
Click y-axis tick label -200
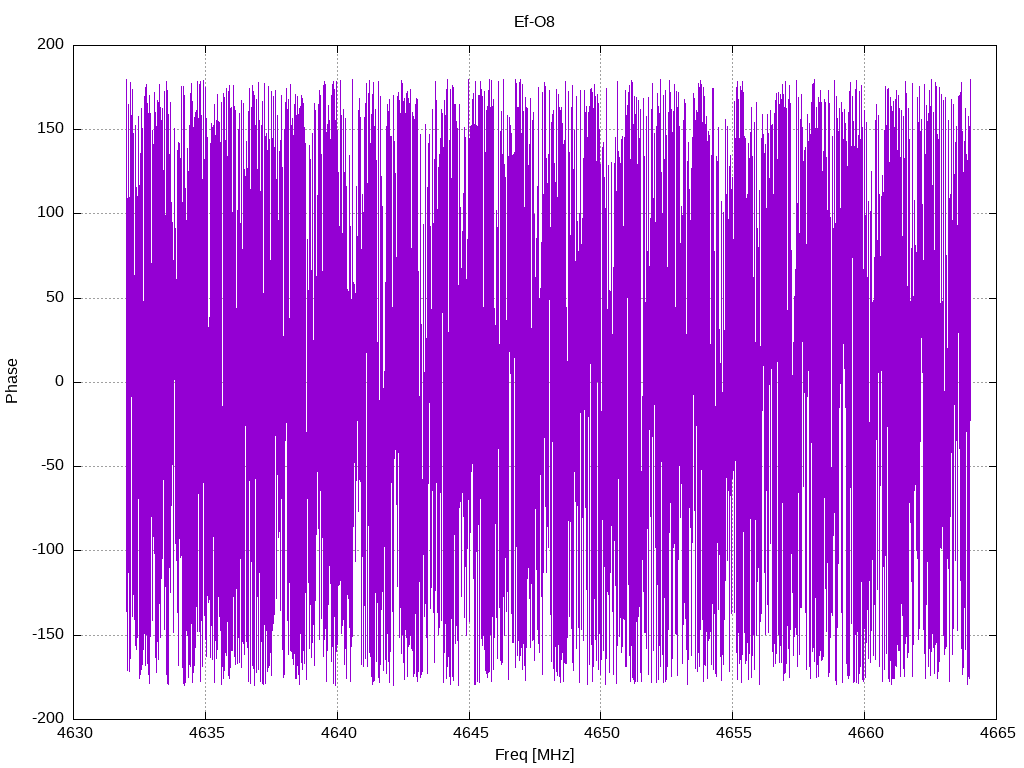48,718
